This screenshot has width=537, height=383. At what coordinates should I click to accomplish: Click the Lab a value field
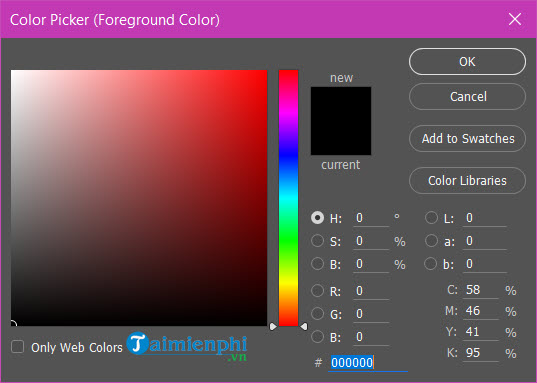tap(485, 241)
